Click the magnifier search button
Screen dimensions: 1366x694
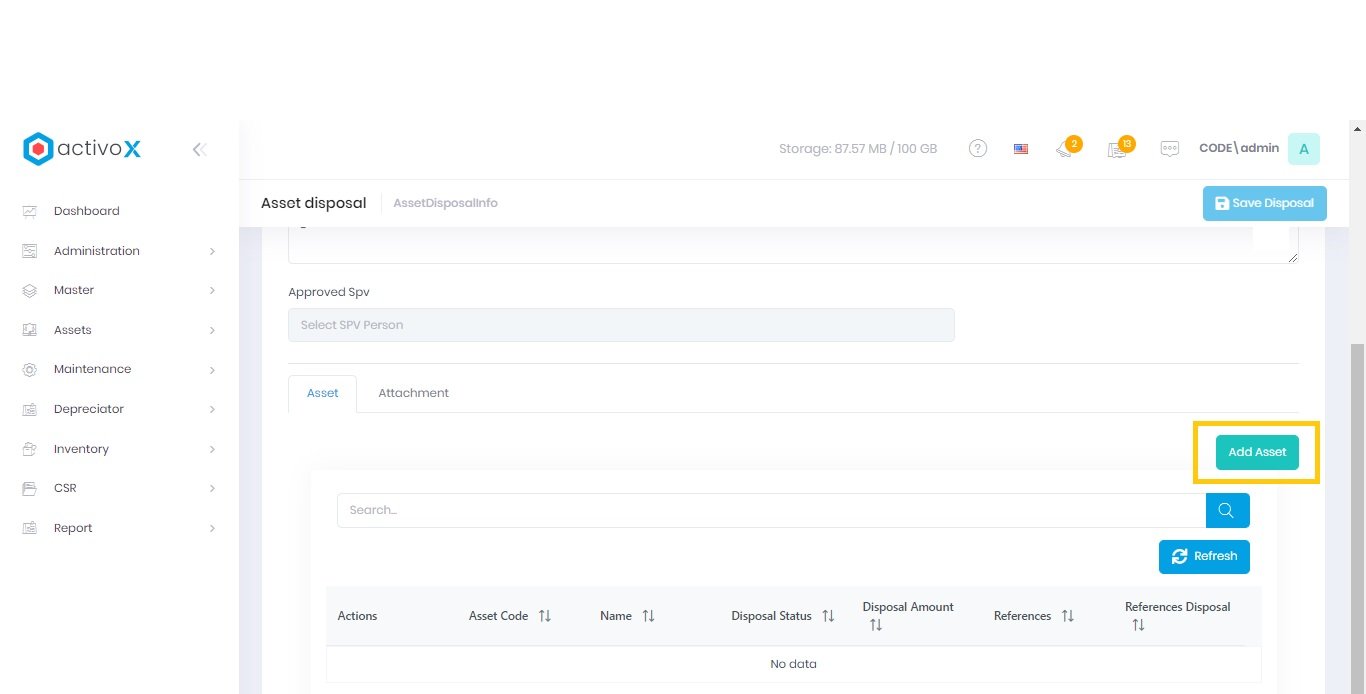pos(1227,510)
